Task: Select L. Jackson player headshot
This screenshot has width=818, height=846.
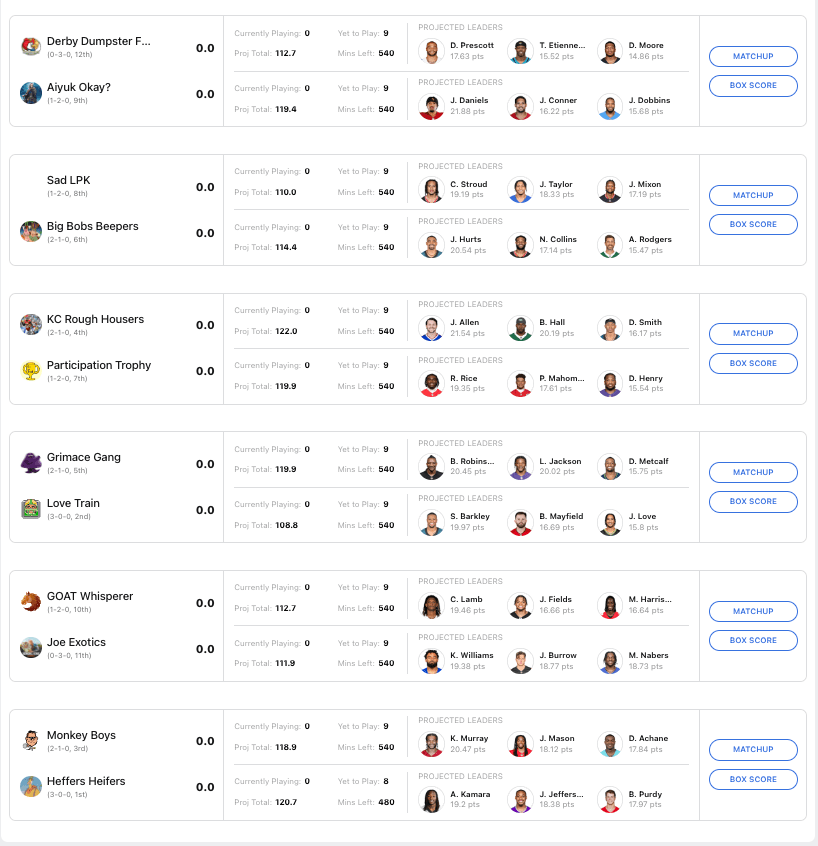Action: click(x=520, y=467)
